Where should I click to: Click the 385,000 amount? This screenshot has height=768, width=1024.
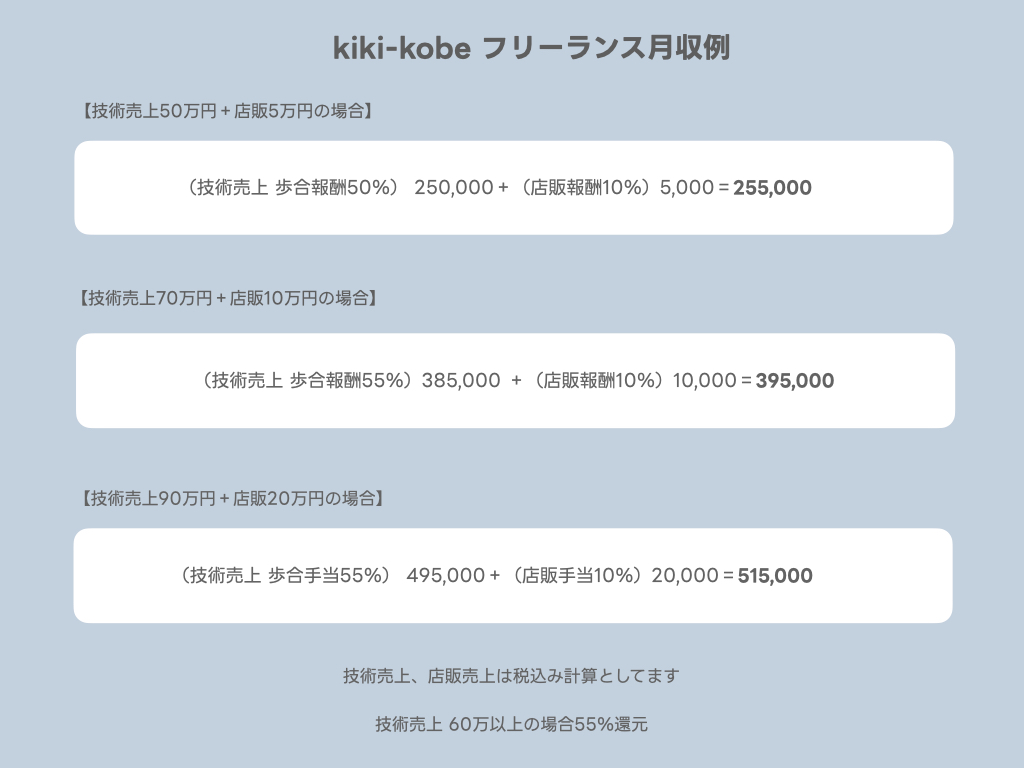(x=461, y=381)
